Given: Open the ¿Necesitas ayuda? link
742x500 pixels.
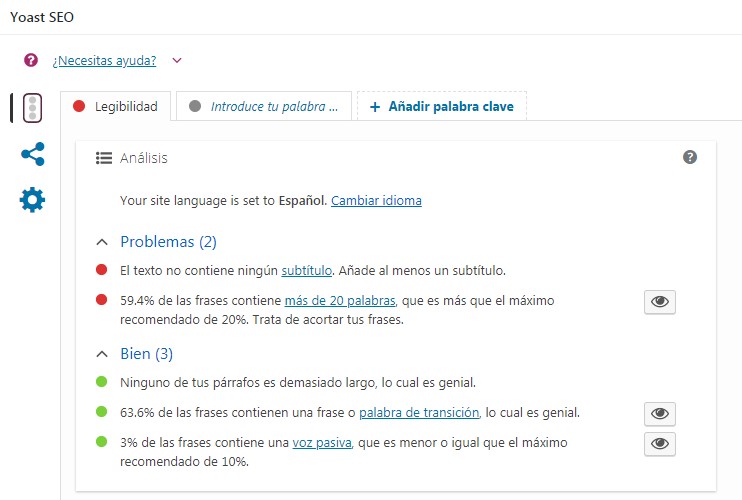Looking at the screenshot, I should [104, 61].
